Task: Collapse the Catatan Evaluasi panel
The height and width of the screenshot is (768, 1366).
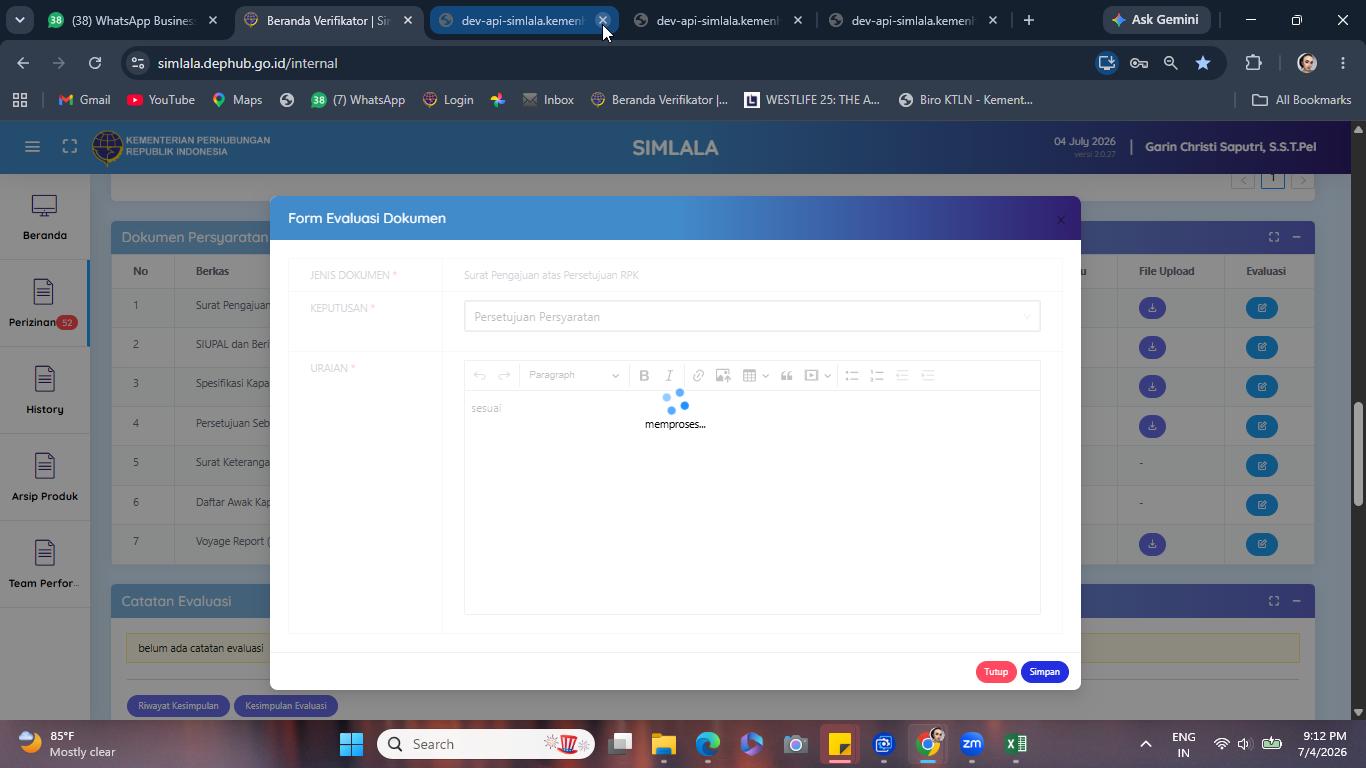Action: coord(1296,601)
